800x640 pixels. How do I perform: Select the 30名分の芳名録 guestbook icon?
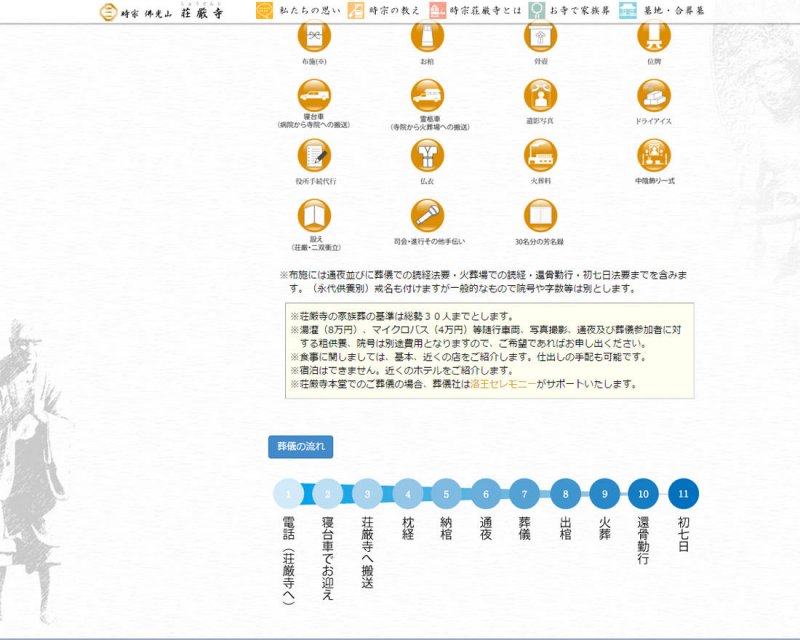pyautogui.click(x=540, y=215)
